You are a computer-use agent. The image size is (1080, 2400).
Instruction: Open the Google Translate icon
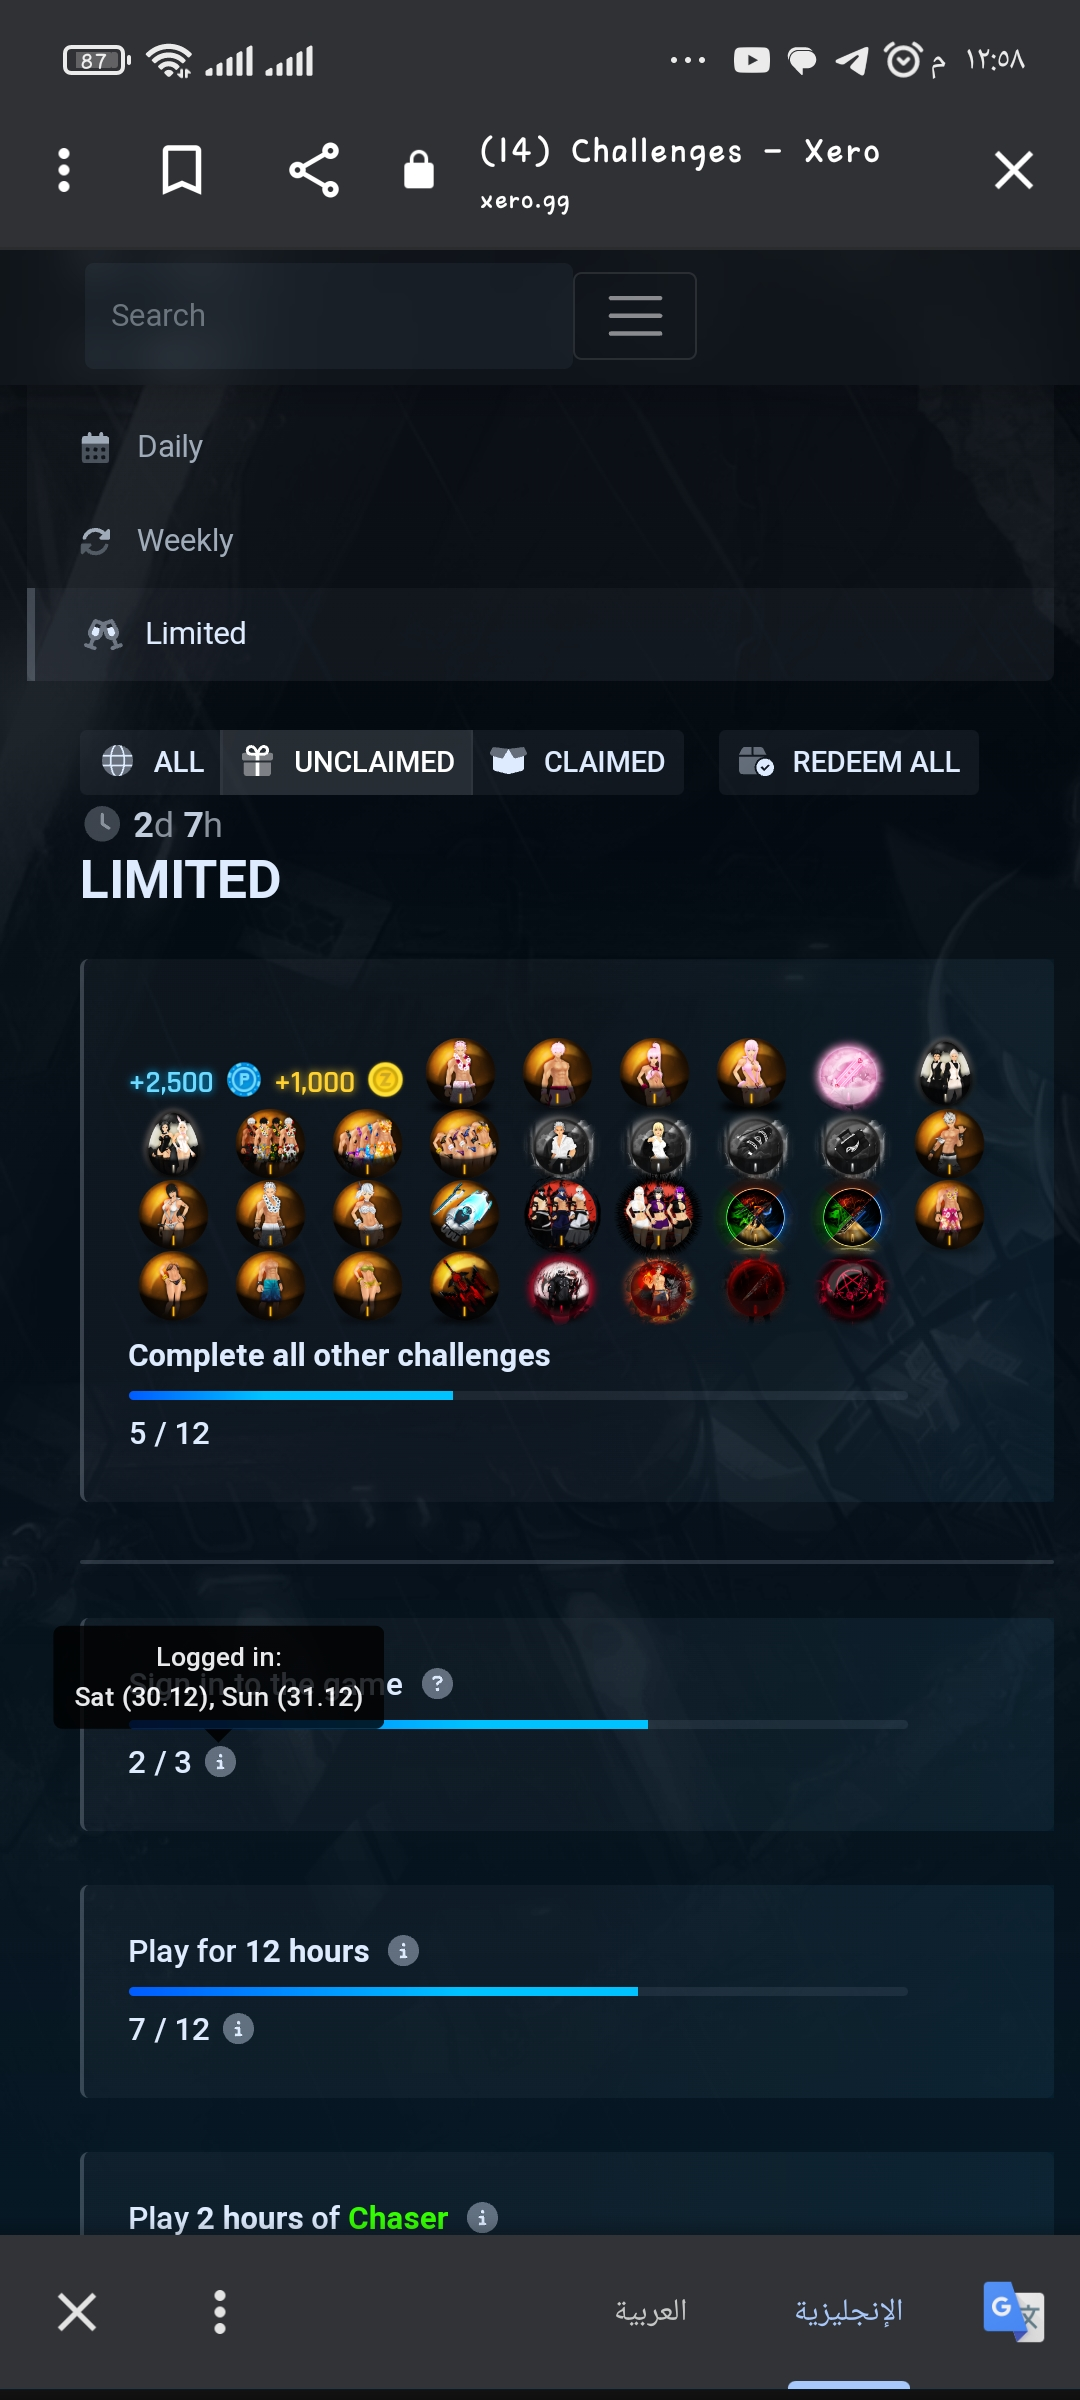click(1013, 2311)
